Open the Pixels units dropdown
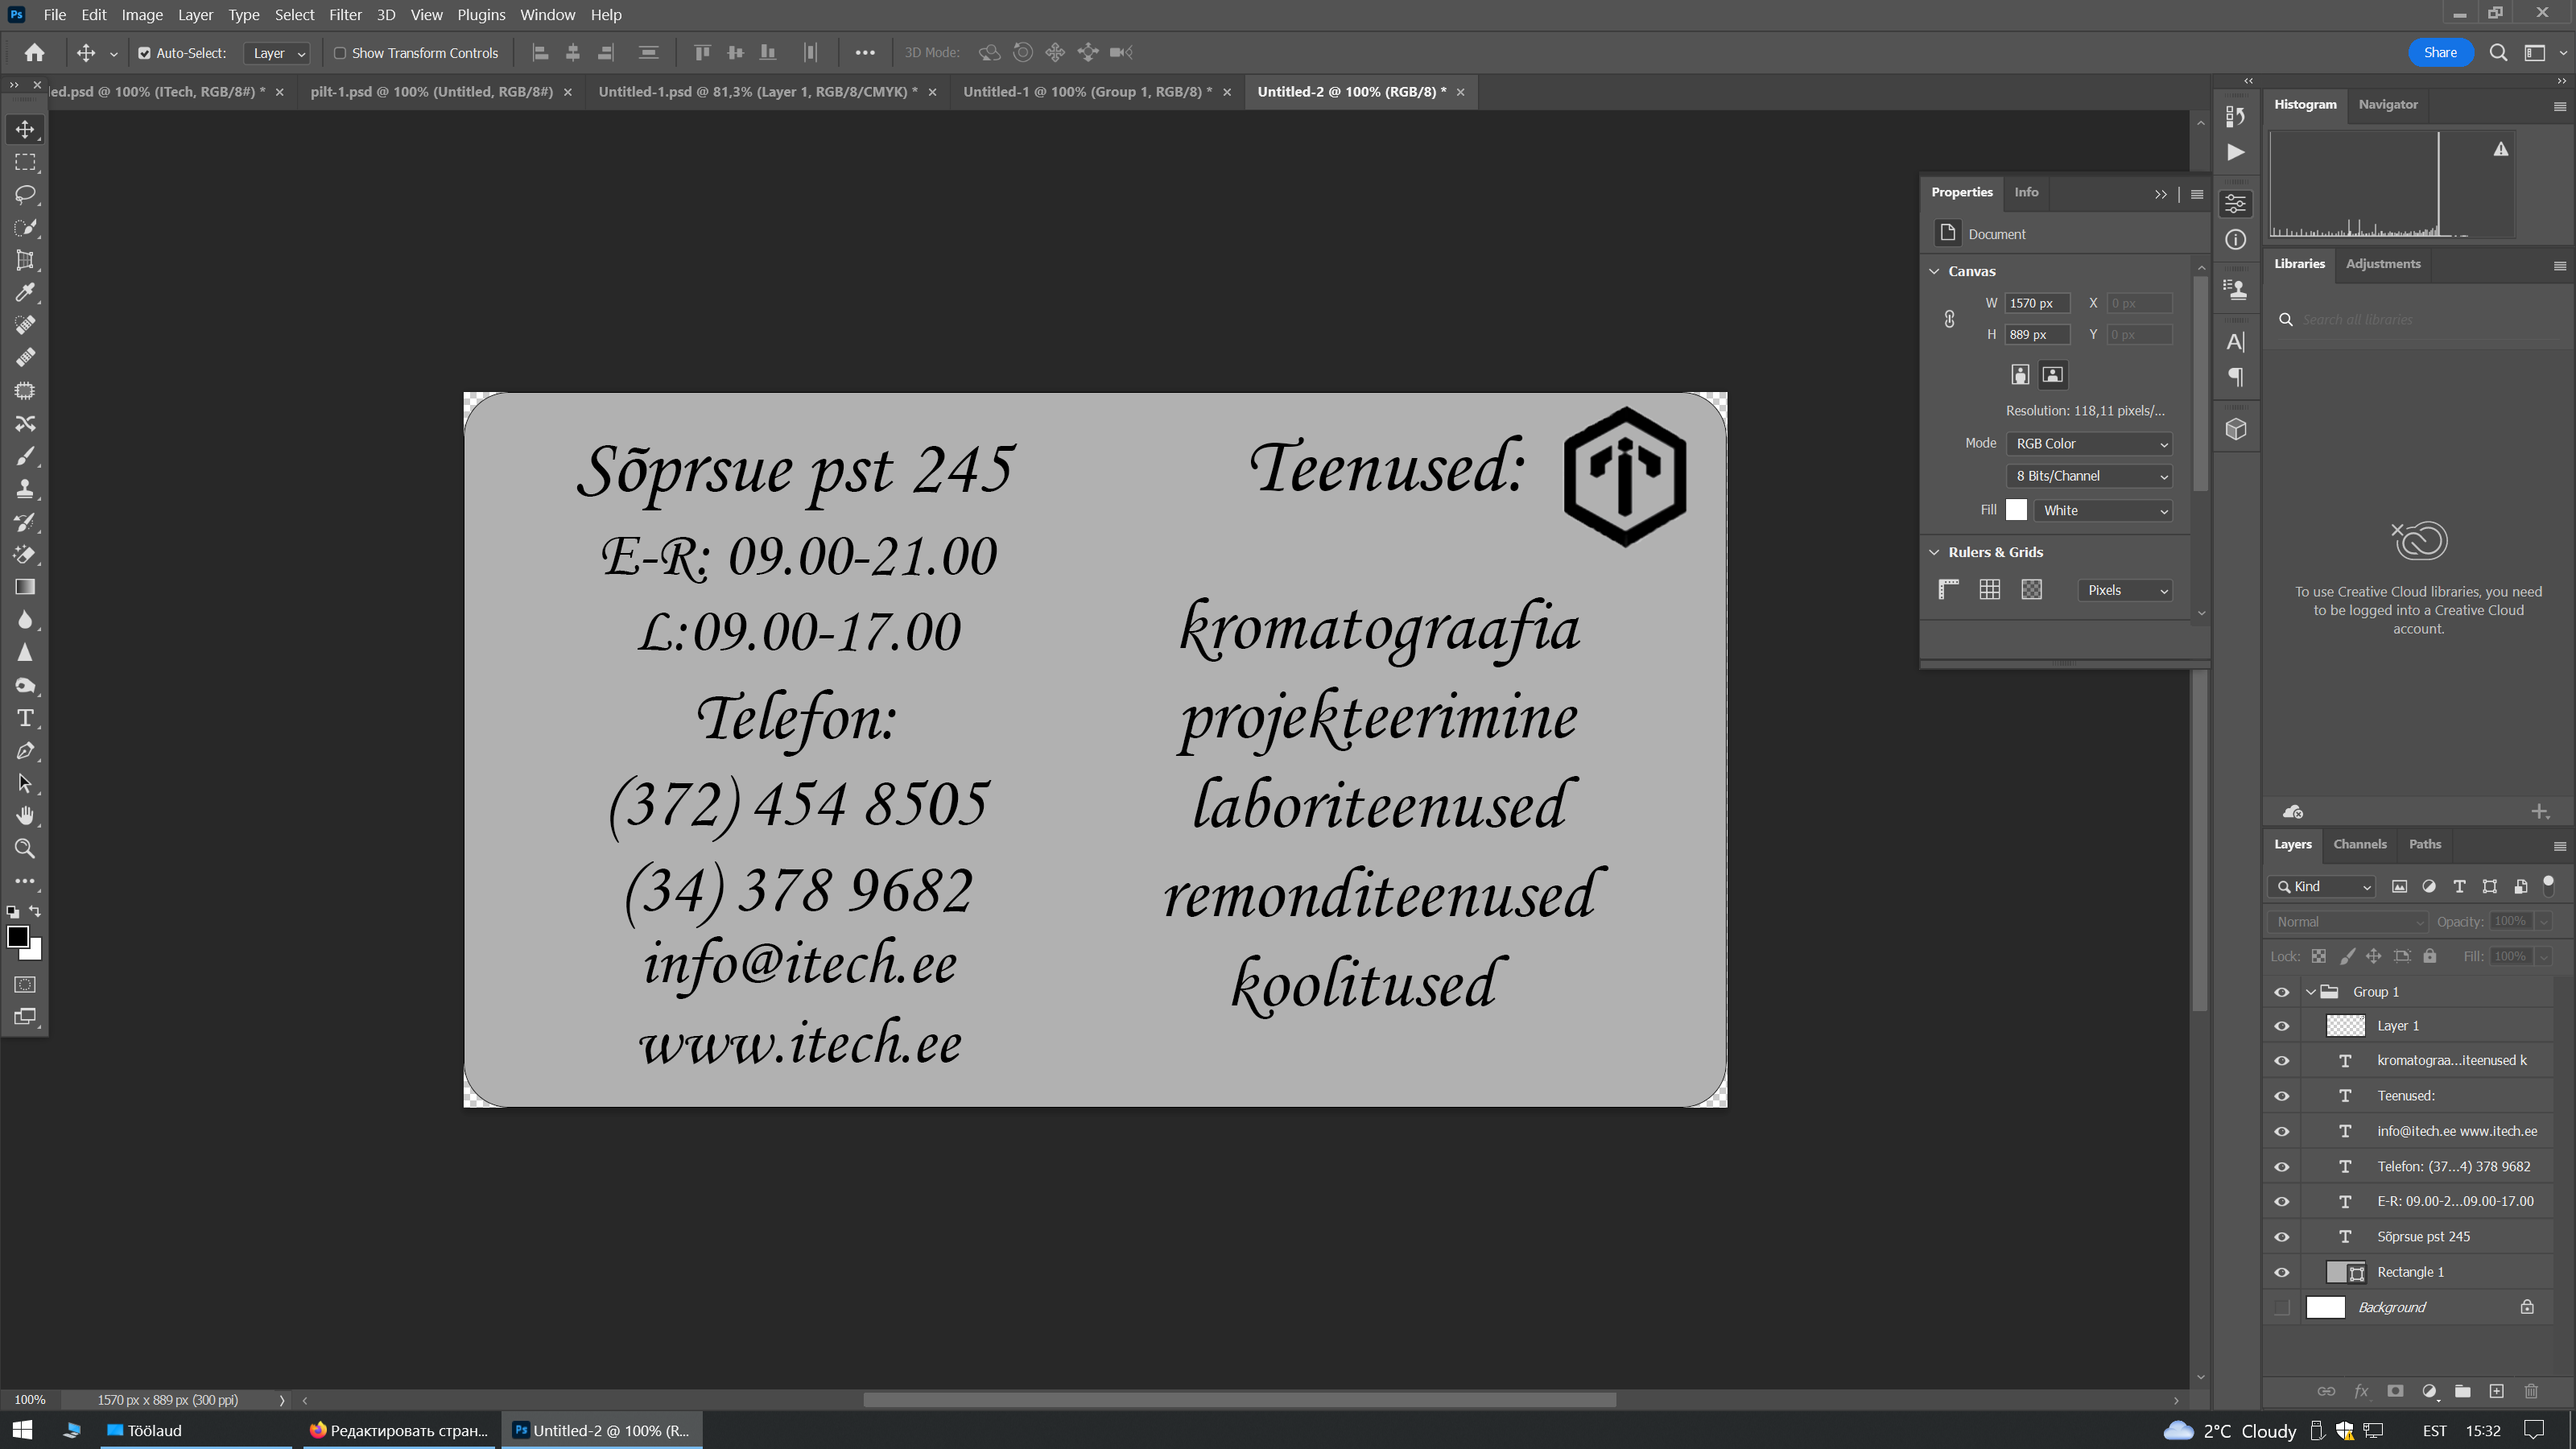Screen dimensions: 2576x1449 point(2125,590)
